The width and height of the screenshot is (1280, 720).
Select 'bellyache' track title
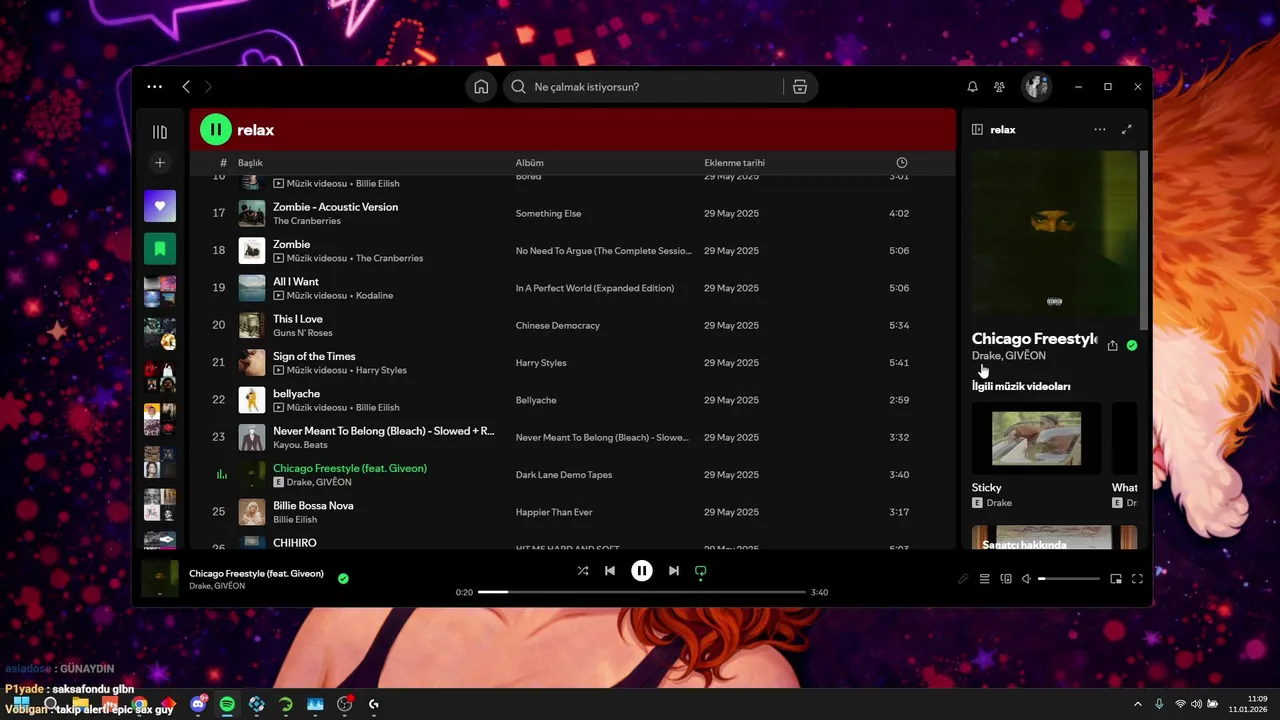point(297,394)
